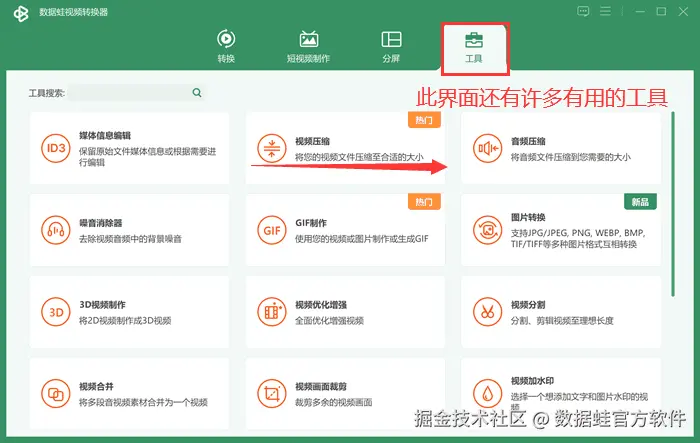Click the 3D视频制作 title text
The width and height of the screenshot is (700, 443).
point(102,305)
